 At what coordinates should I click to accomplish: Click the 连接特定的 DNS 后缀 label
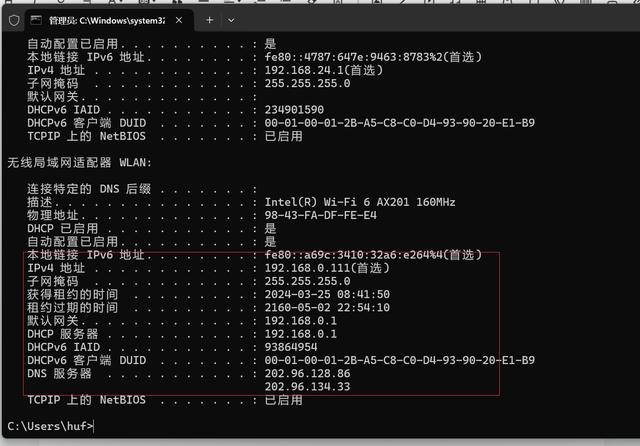click(89, 189)
